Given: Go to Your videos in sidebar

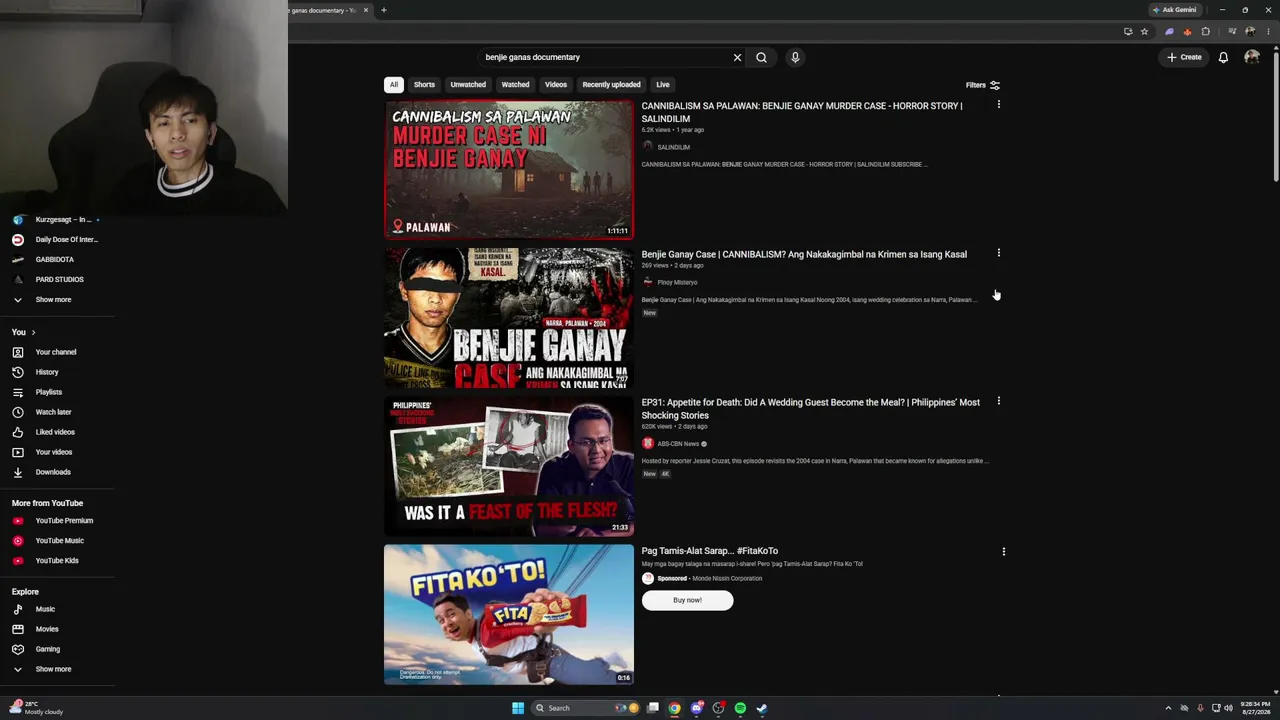Looking at the screenshot, I should coord(56,452).
